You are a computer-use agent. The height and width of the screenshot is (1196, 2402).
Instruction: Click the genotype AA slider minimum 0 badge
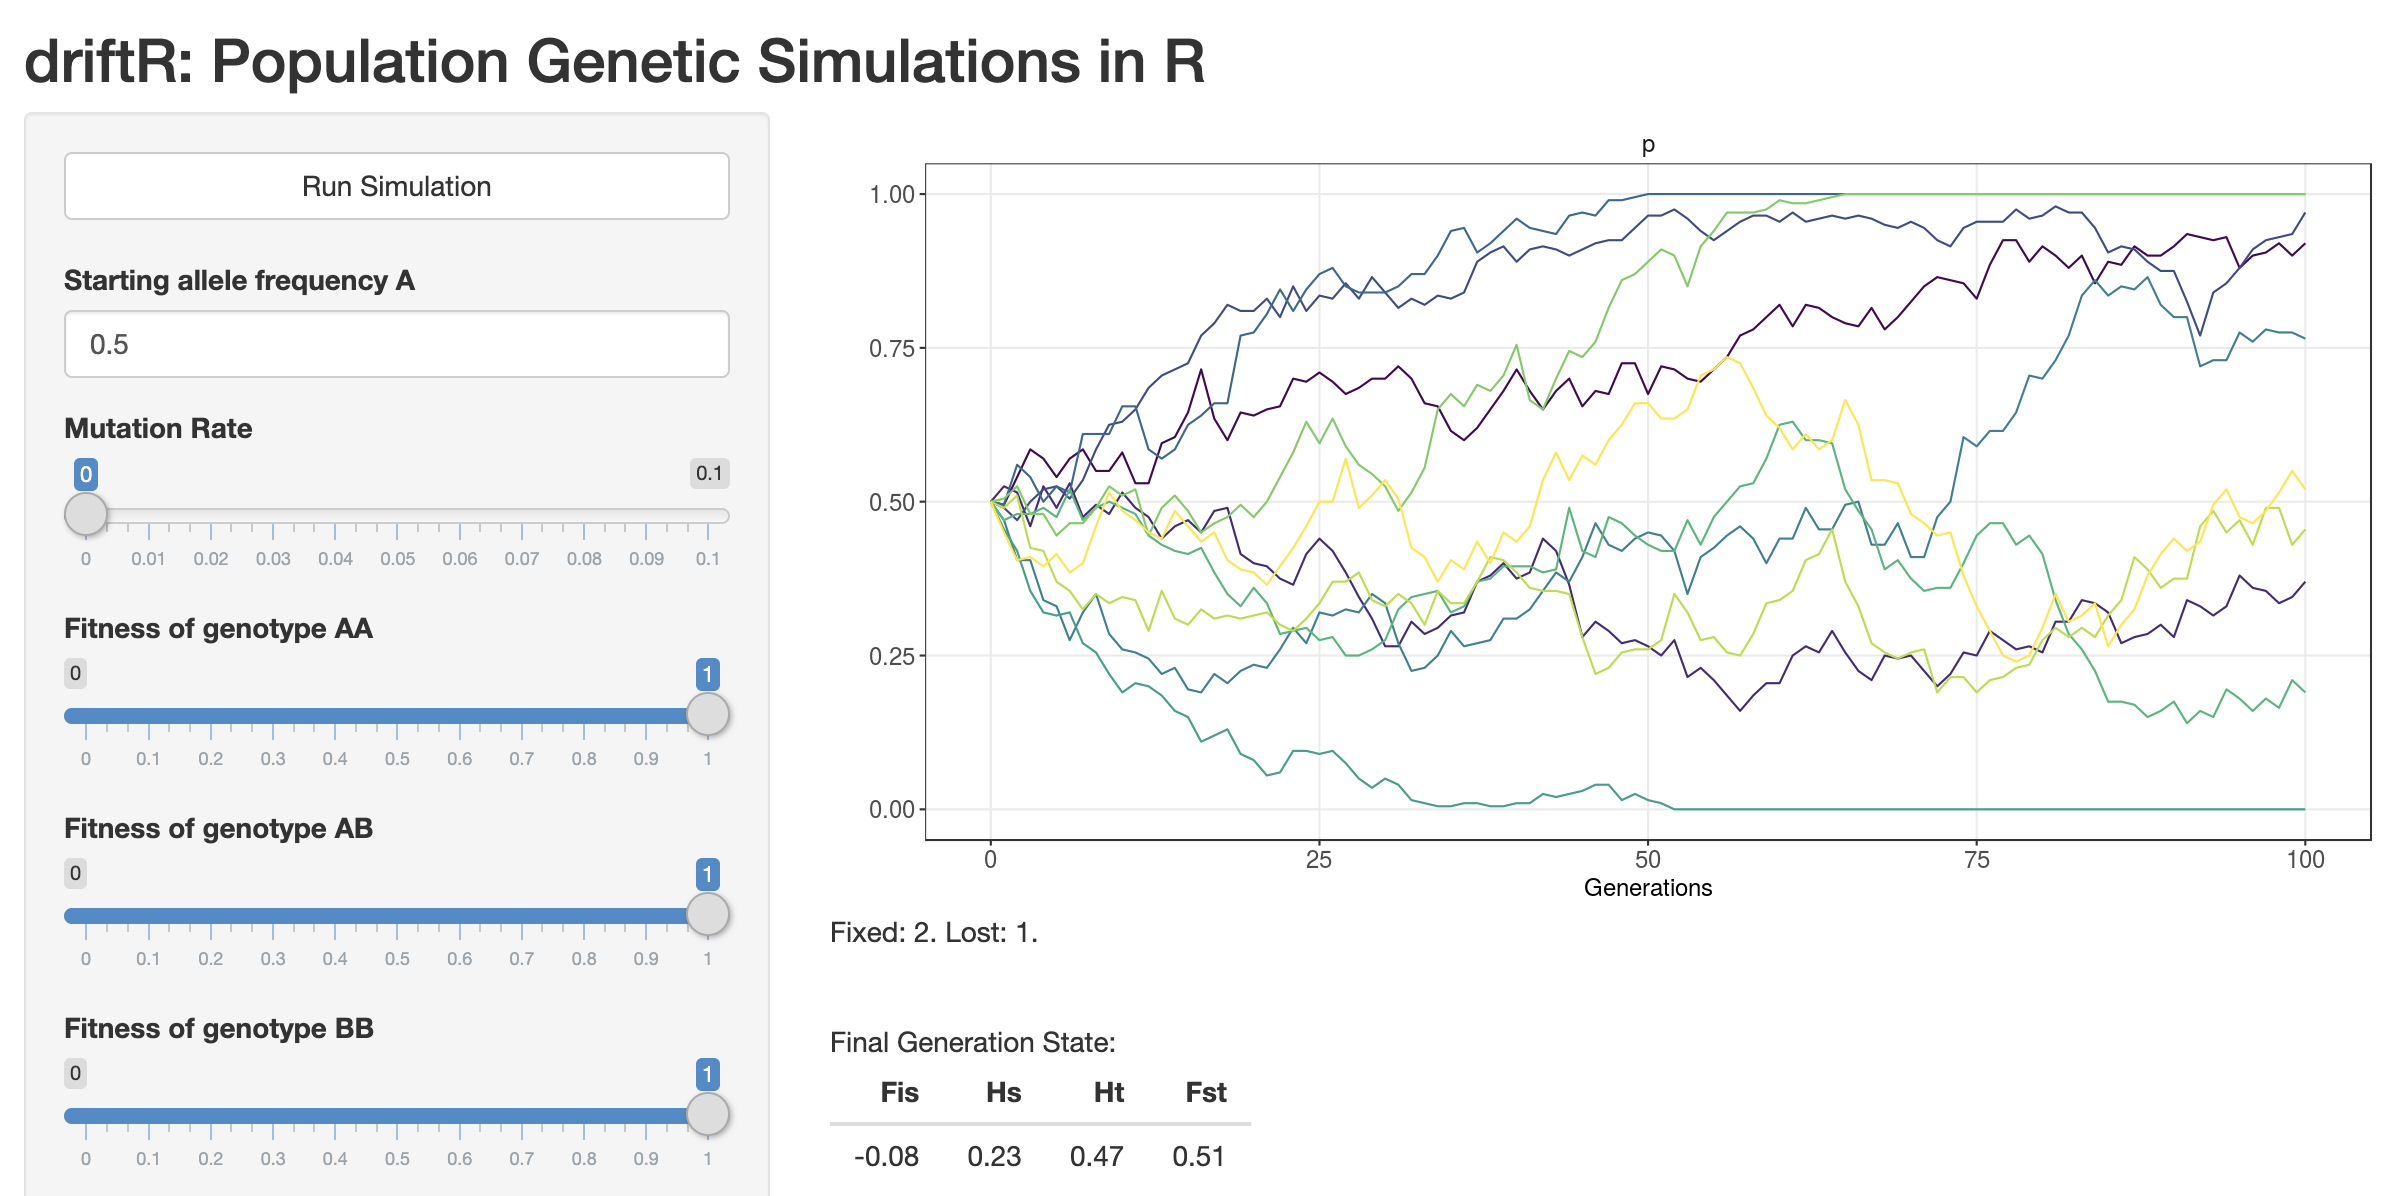[x=75, y=673]
